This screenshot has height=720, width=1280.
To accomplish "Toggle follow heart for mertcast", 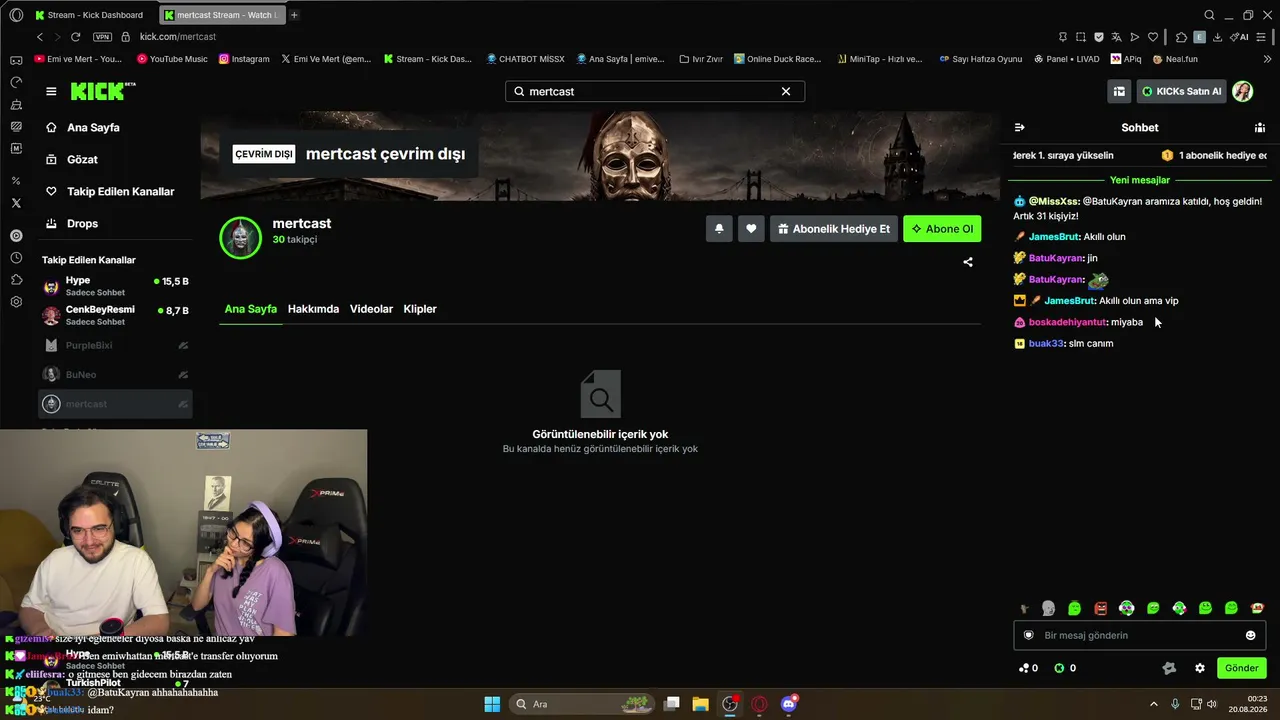I will (x=751, y=229).
